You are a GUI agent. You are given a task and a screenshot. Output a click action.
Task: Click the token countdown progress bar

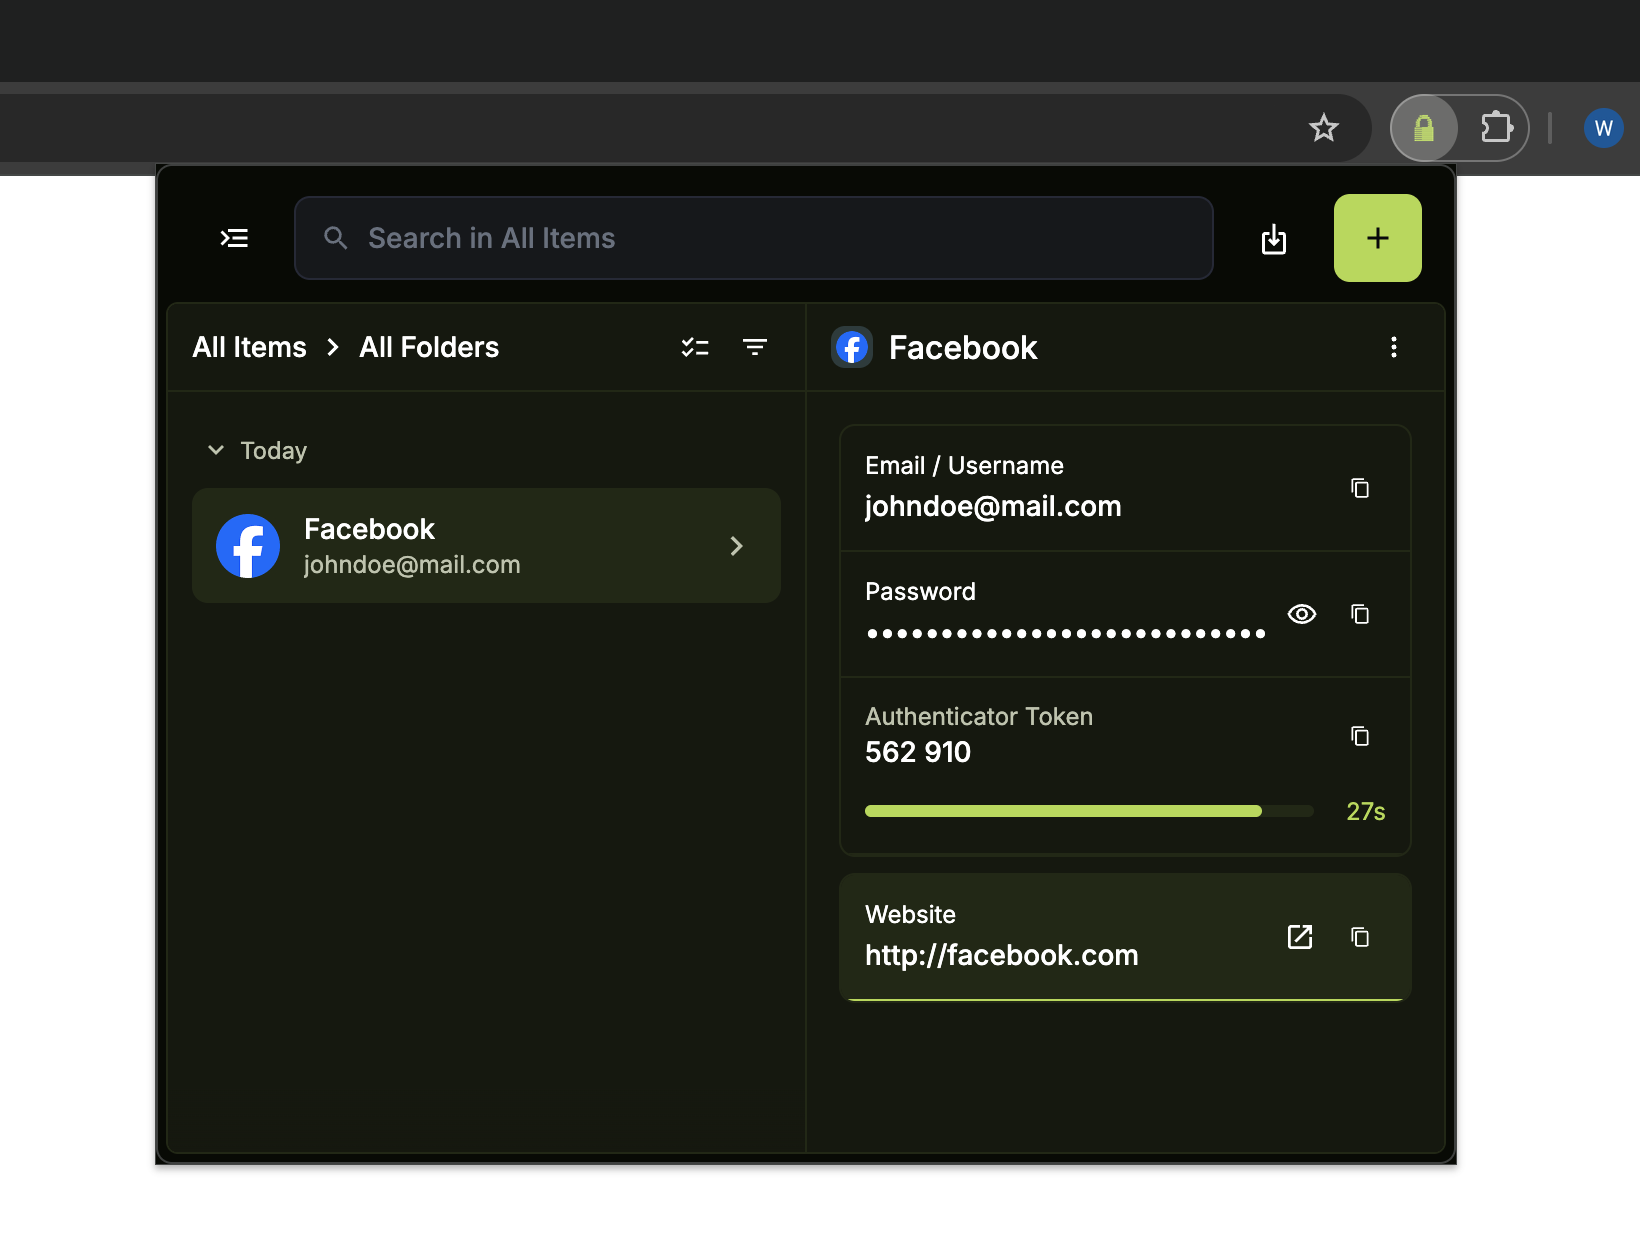(1089, 811)
